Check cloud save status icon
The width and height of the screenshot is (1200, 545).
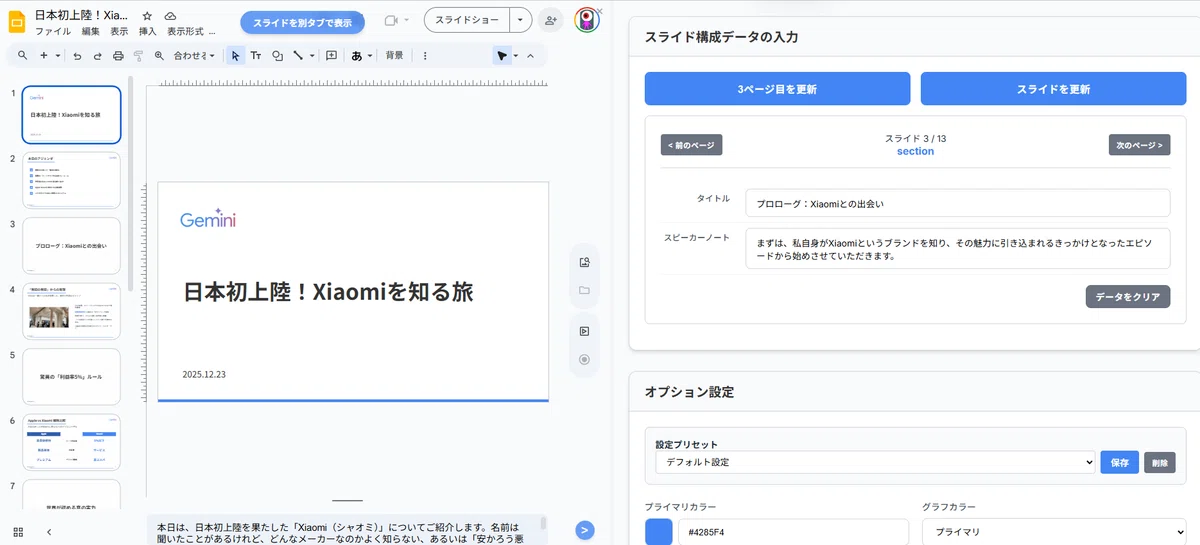tap(170, 16)
